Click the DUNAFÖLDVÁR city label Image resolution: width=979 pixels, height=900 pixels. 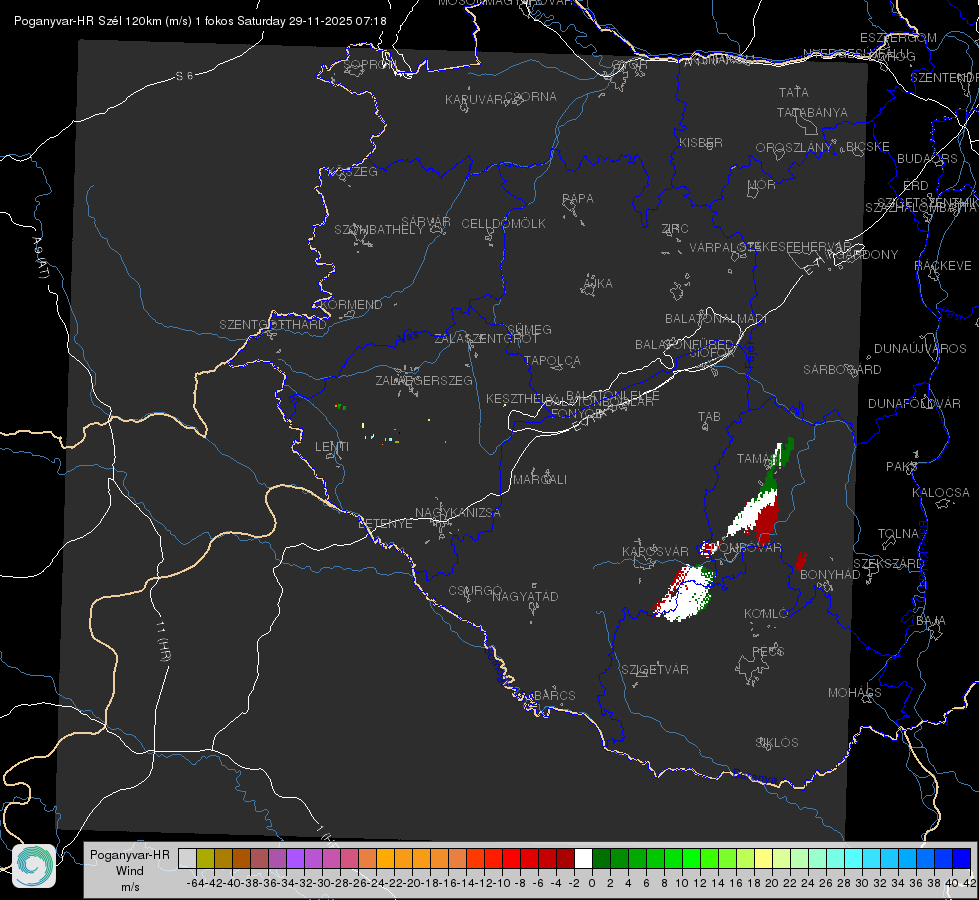coord(914,403)
